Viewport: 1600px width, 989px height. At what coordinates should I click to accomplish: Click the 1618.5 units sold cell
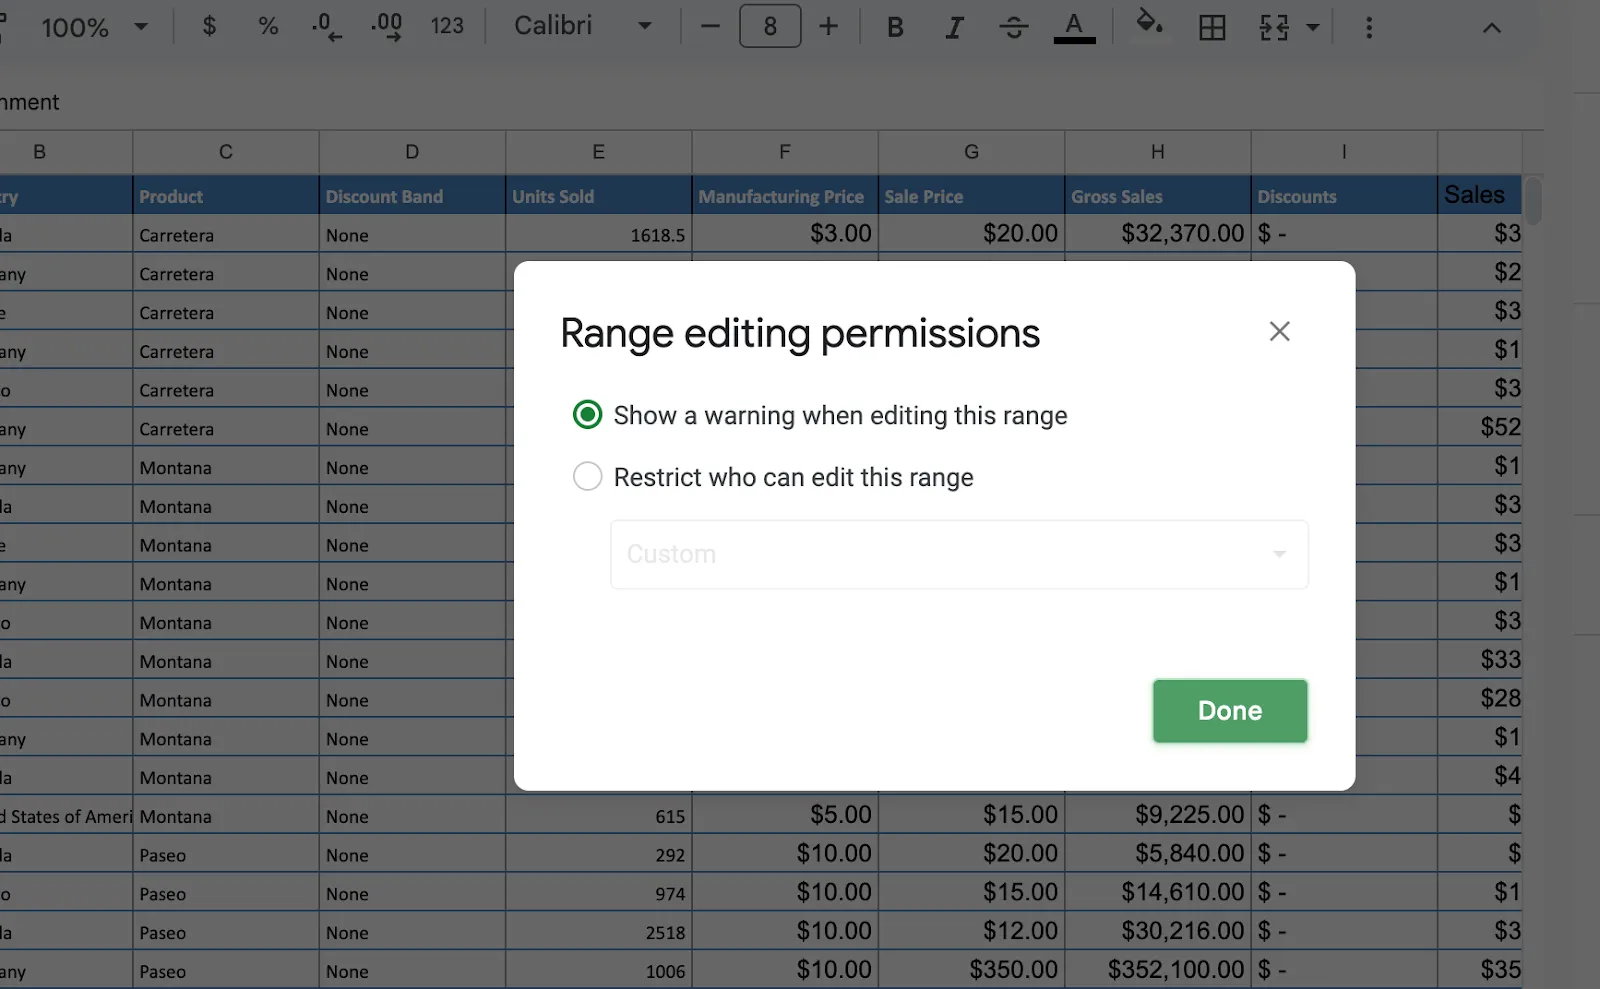(598, 234)
